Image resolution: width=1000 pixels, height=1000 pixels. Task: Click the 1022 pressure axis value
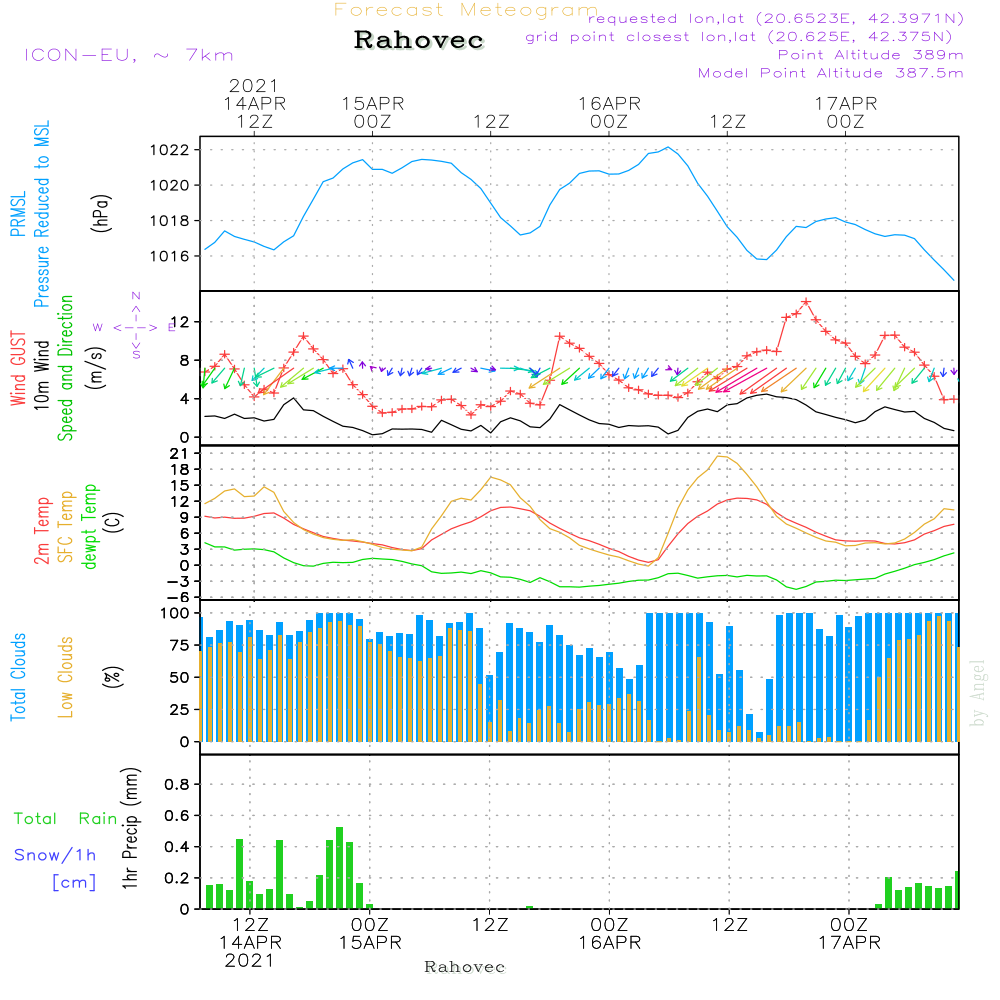coord(170,151)
